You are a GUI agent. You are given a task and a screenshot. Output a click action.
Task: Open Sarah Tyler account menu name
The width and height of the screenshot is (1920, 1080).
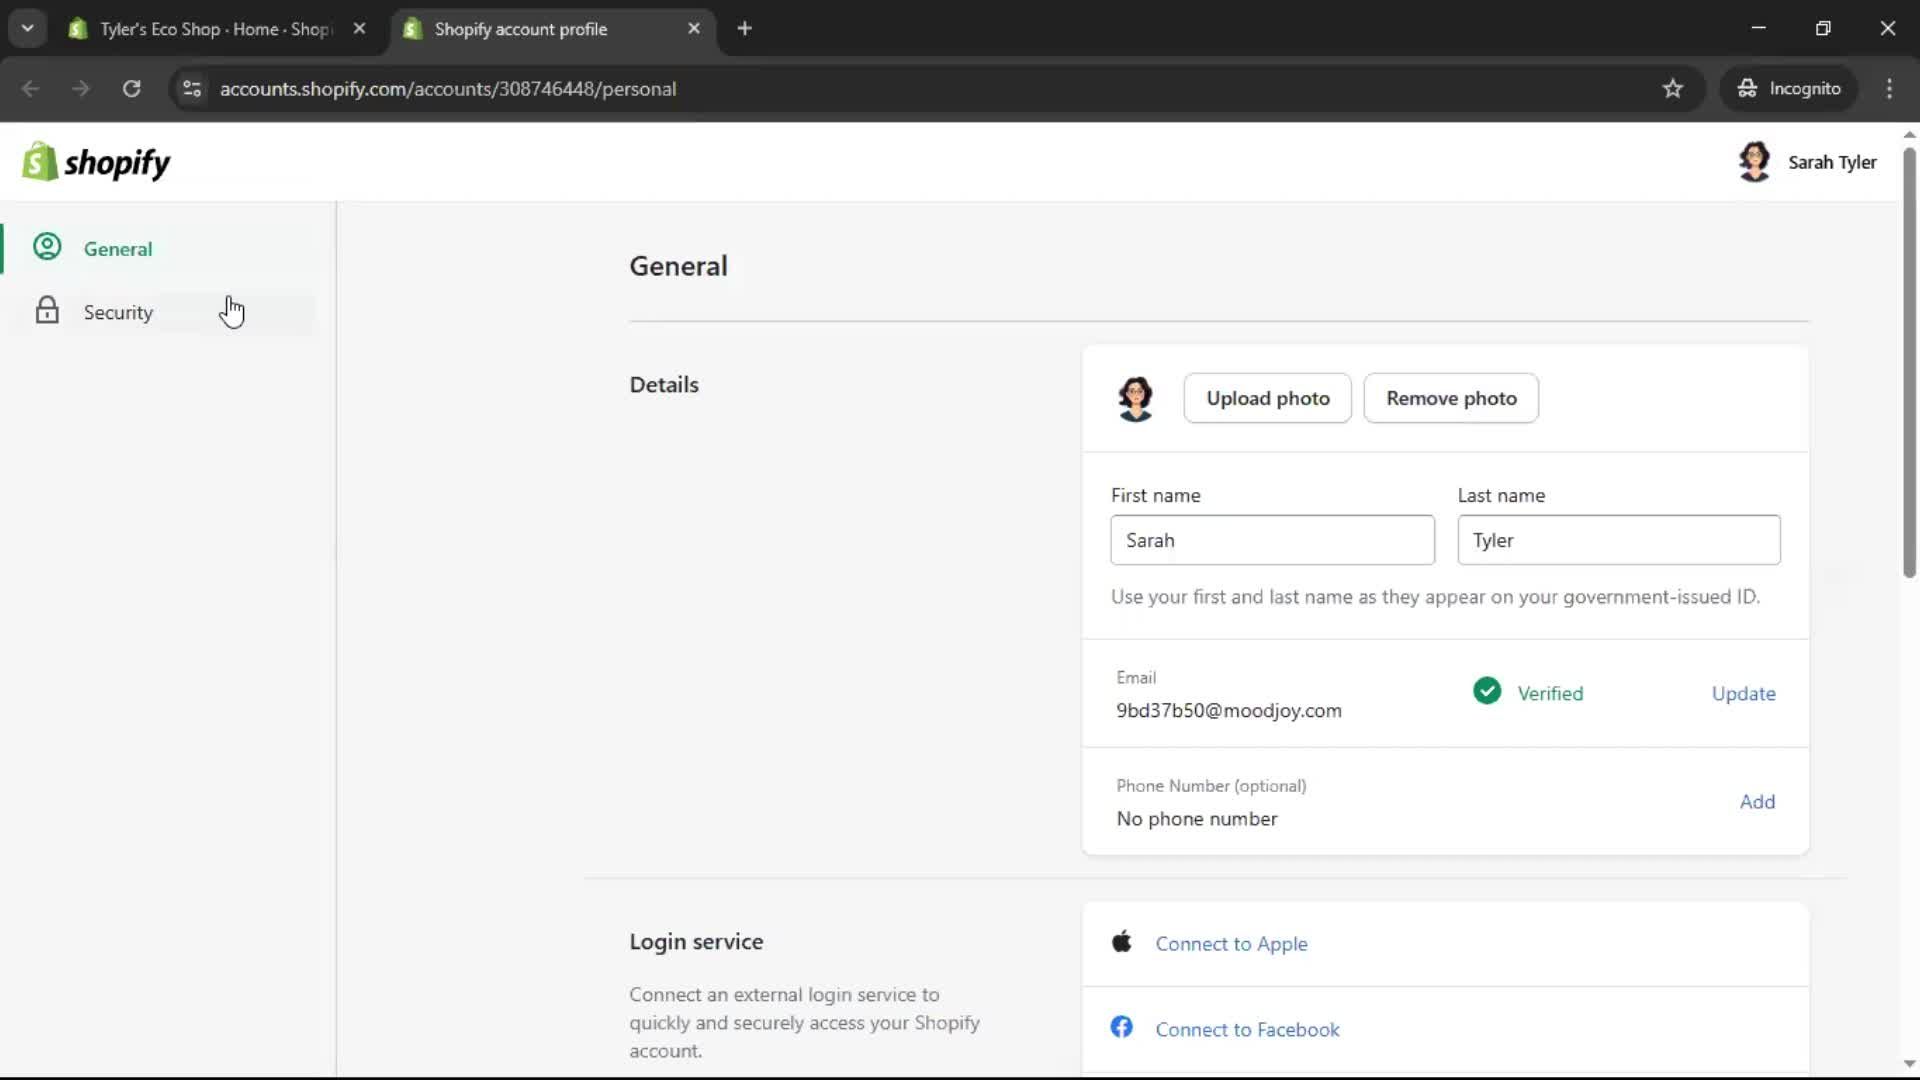pos(1832,162)
